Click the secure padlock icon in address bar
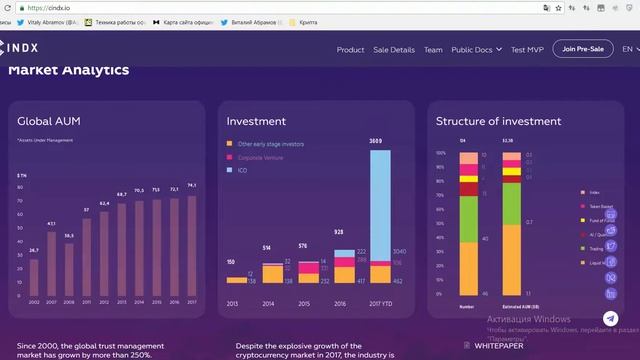The image size is (640, 360). point(22,8)
